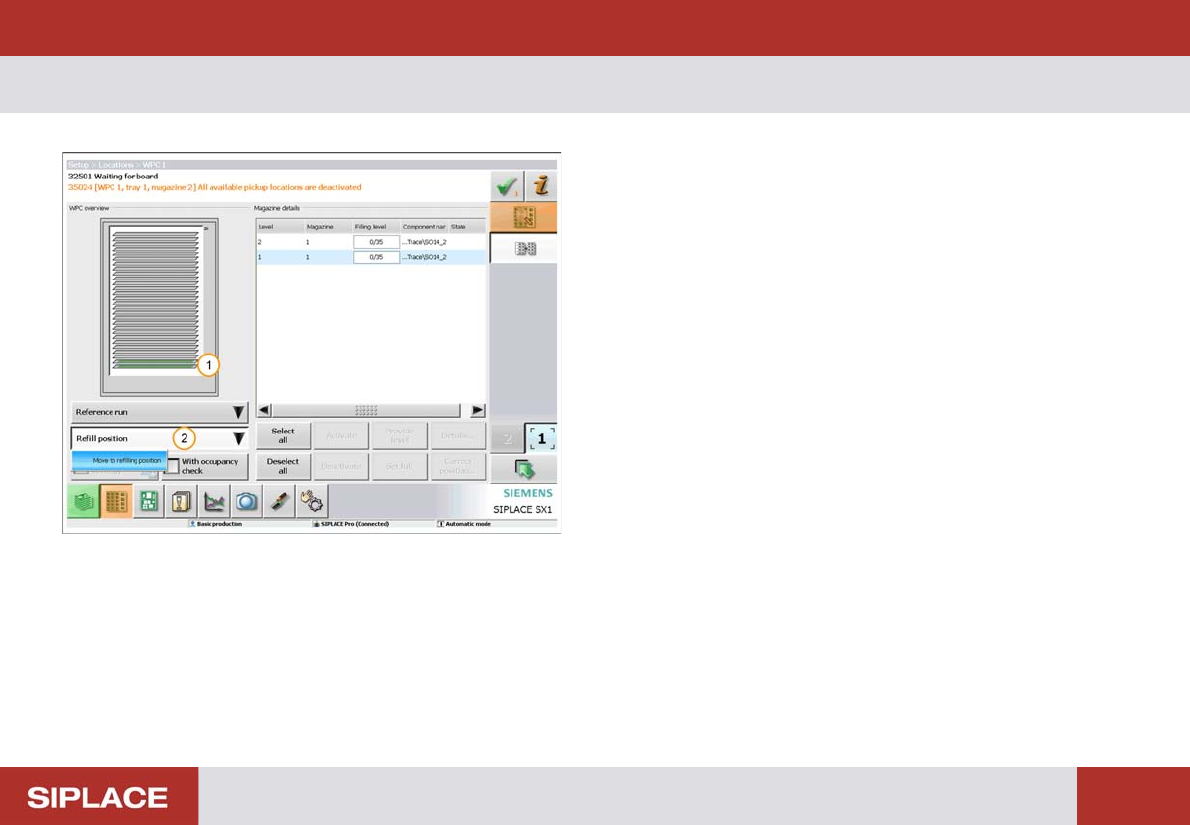
Task: Click the 'Magazine' column header
Action: coord(328,226)
